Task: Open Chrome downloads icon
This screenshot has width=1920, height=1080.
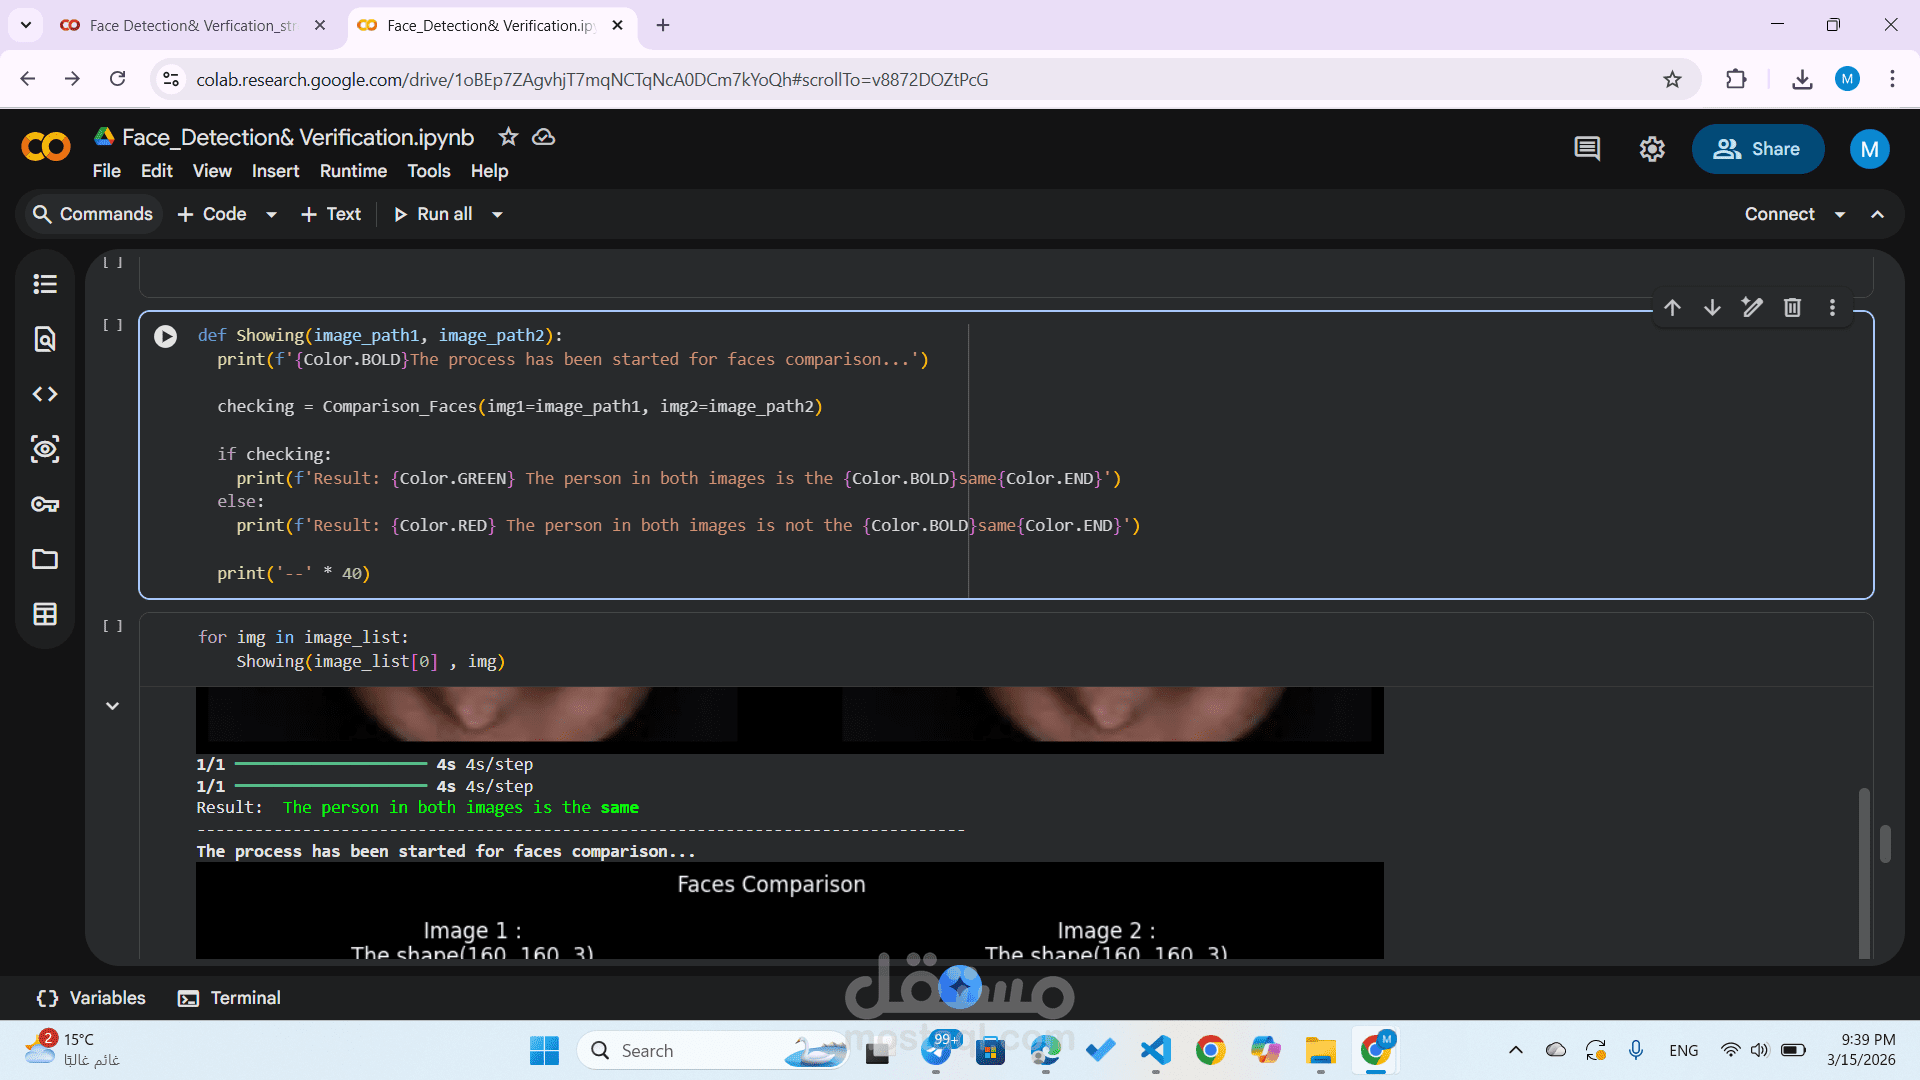Action: [1802, 79]
